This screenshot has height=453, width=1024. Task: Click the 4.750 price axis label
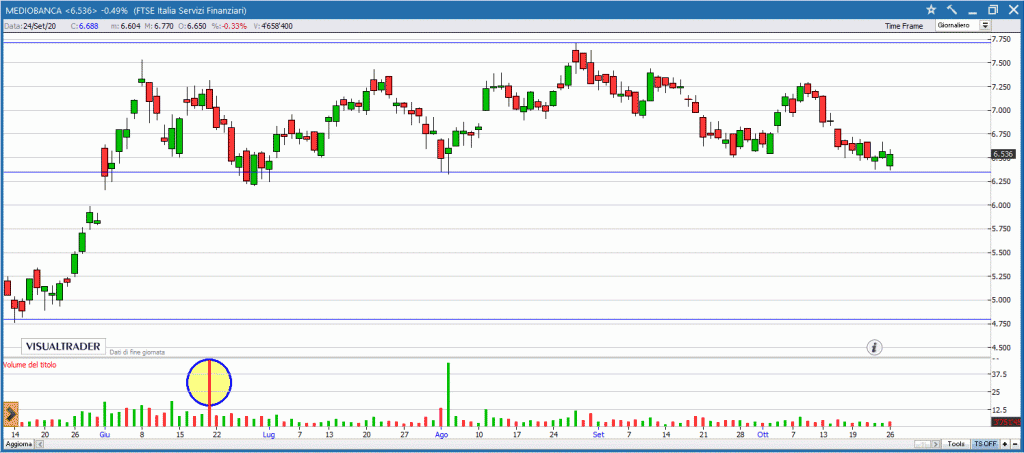tap(1002, 324)
